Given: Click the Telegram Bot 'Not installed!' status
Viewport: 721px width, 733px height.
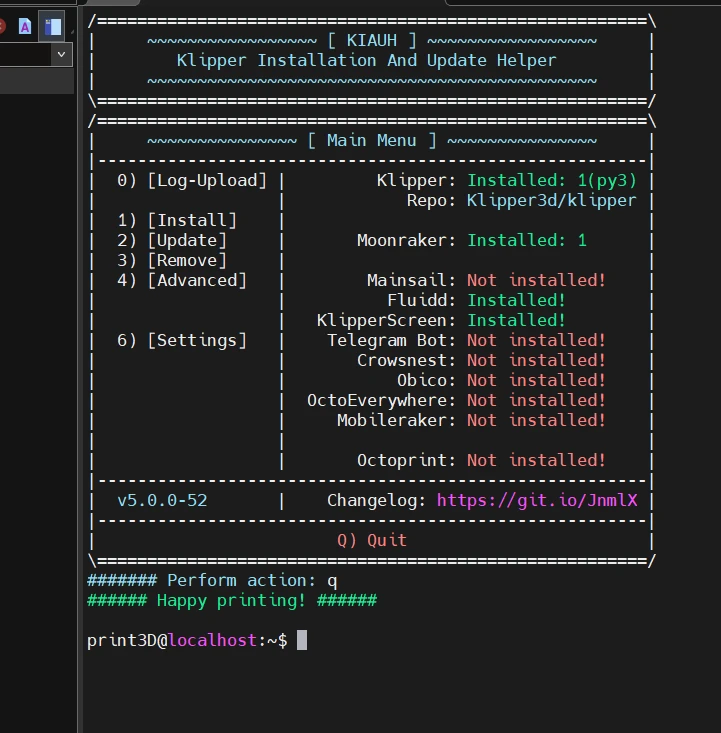Looking at the screenshot, I should tap(536, 340).
